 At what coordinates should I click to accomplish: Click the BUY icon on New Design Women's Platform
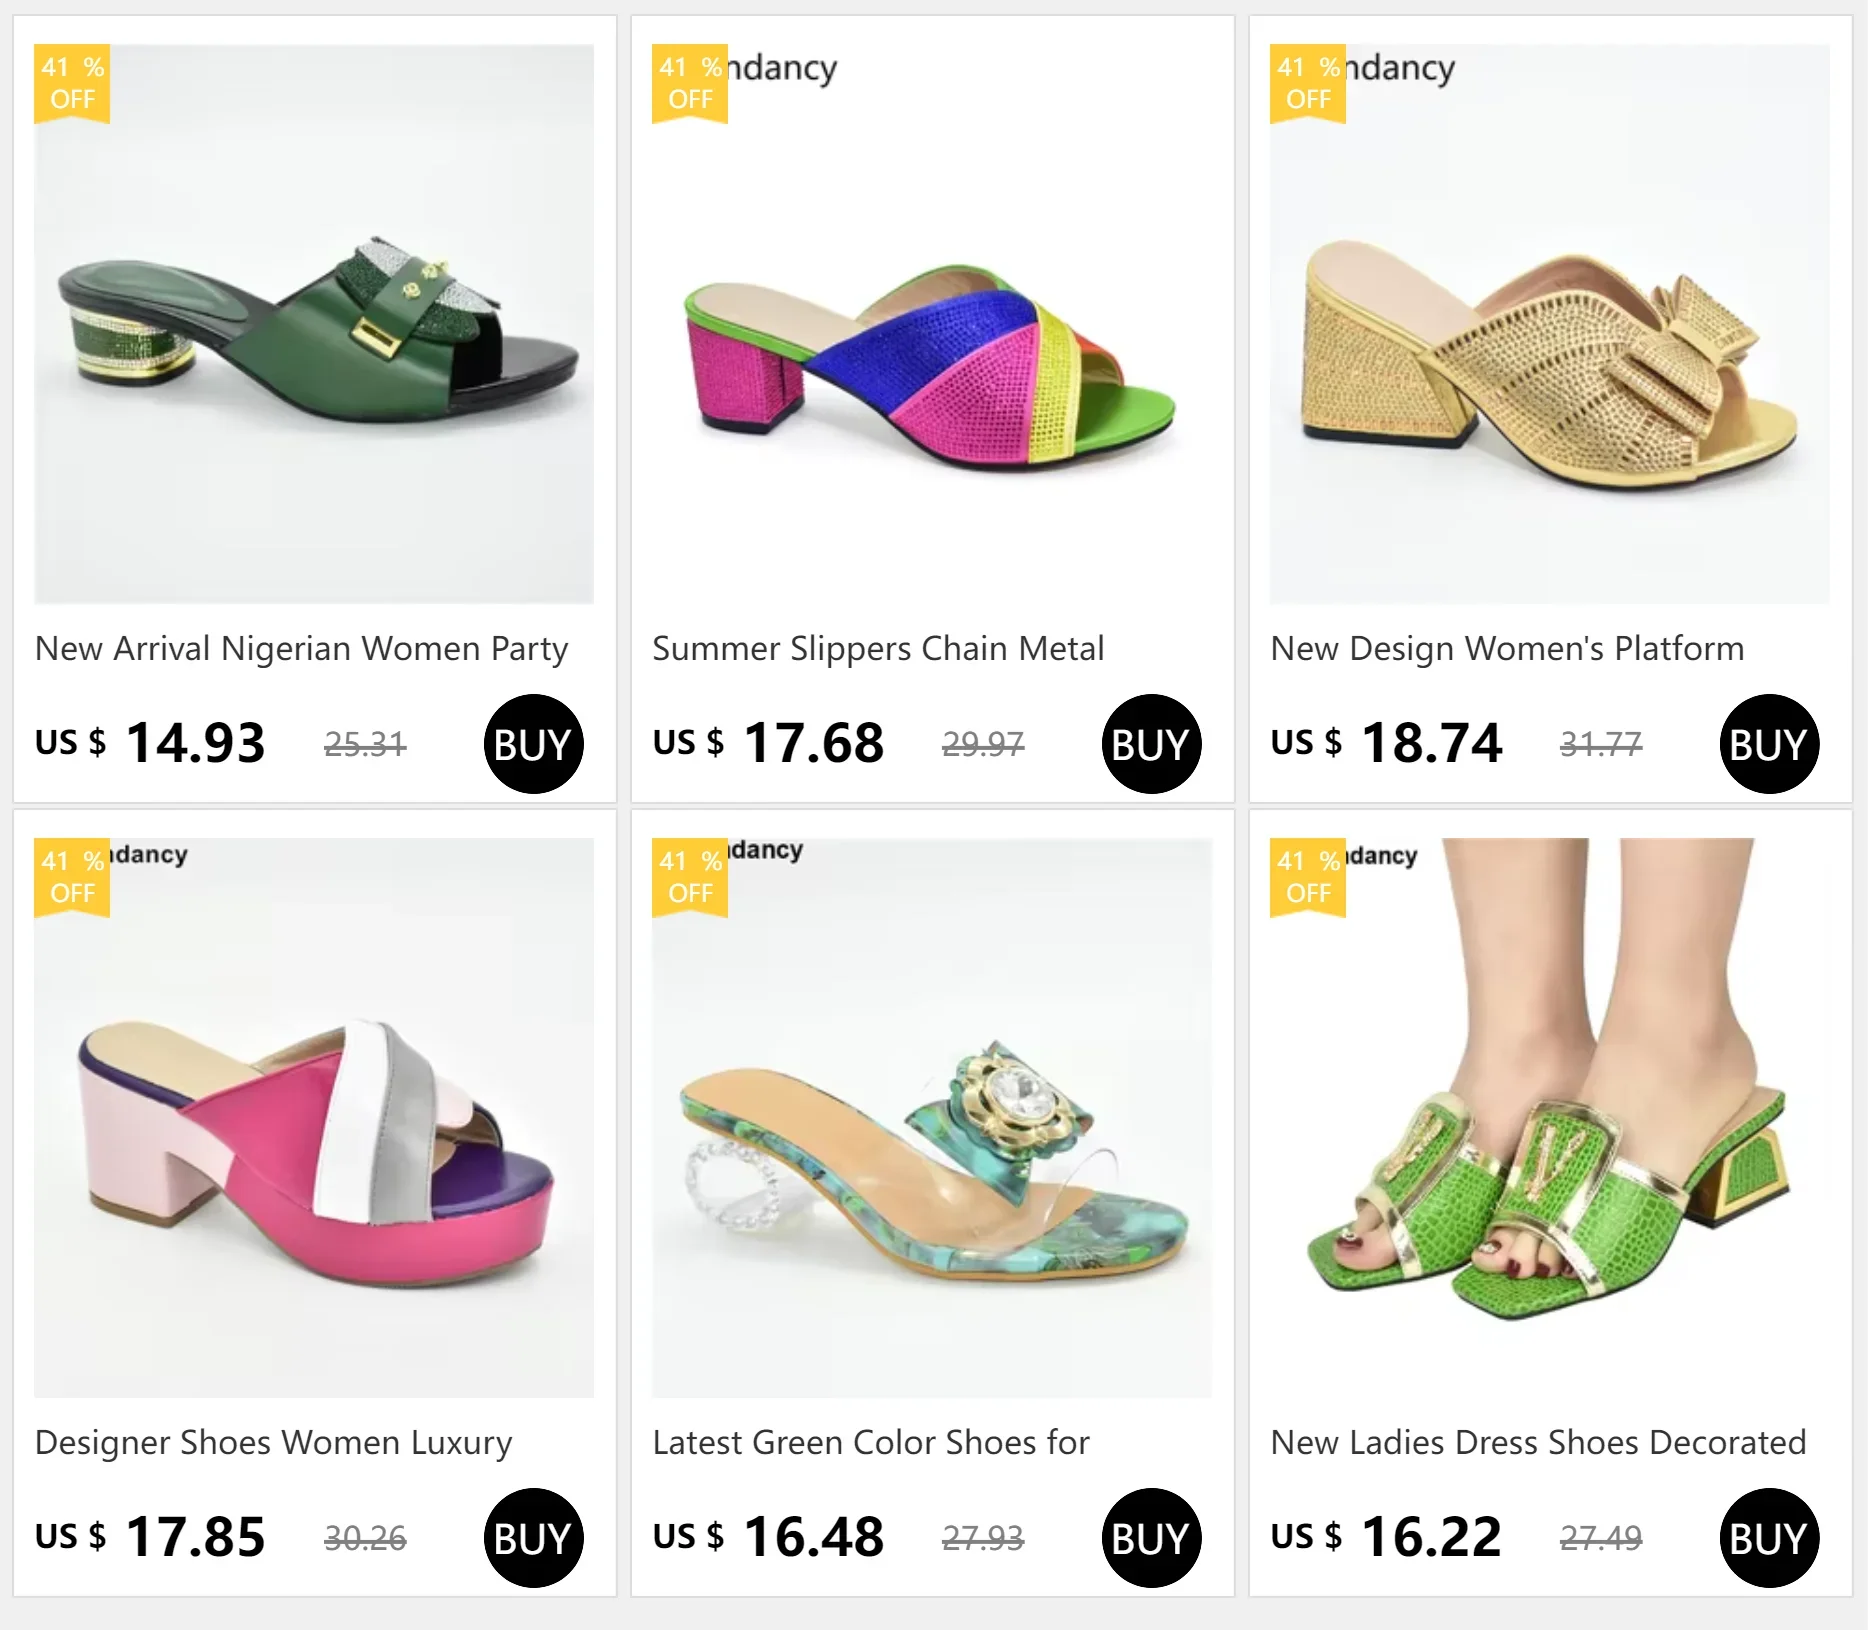[1768, 743]
